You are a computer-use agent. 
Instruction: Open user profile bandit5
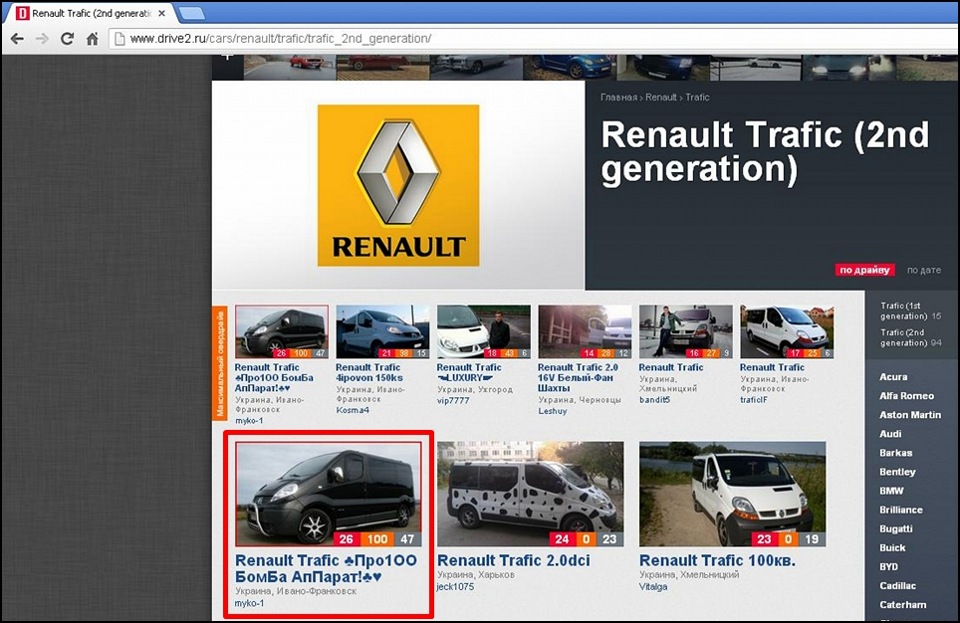coord(654,400)
